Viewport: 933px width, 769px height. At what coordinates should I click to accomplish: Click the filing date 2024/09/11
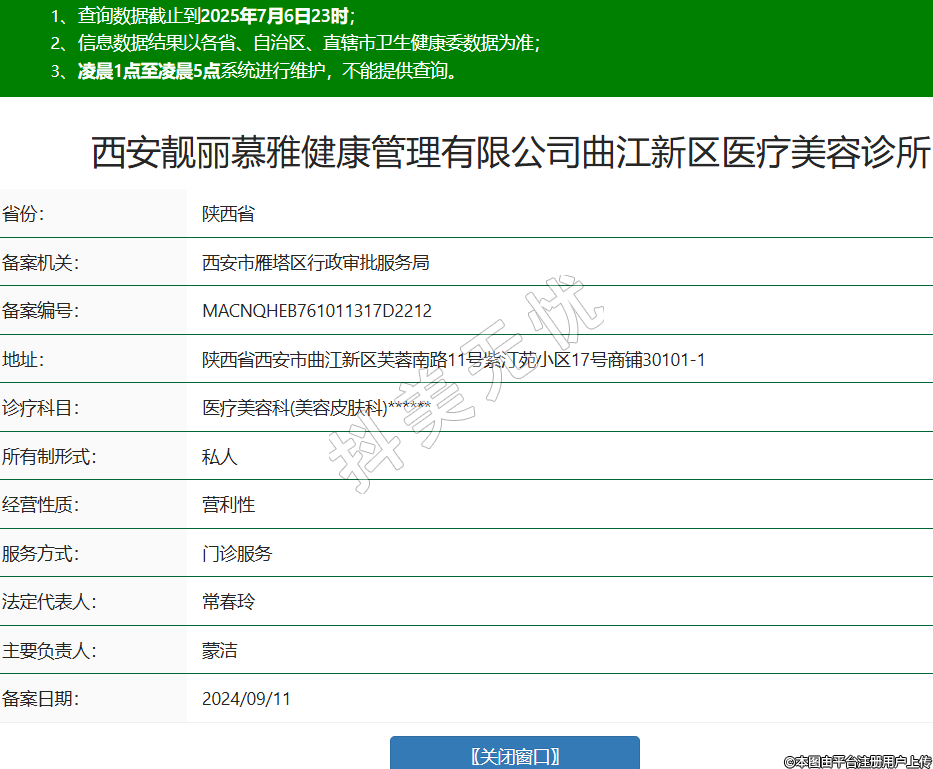[x=246, y=699]
